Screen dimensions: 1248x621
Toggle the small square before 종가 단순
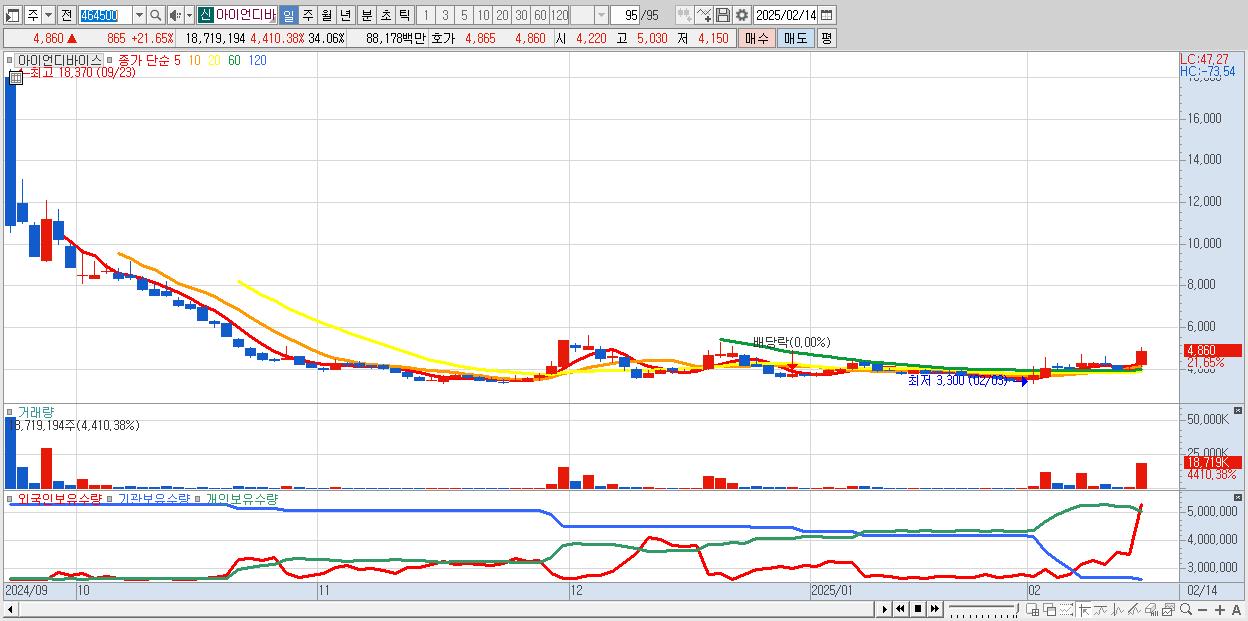(111, 61)
